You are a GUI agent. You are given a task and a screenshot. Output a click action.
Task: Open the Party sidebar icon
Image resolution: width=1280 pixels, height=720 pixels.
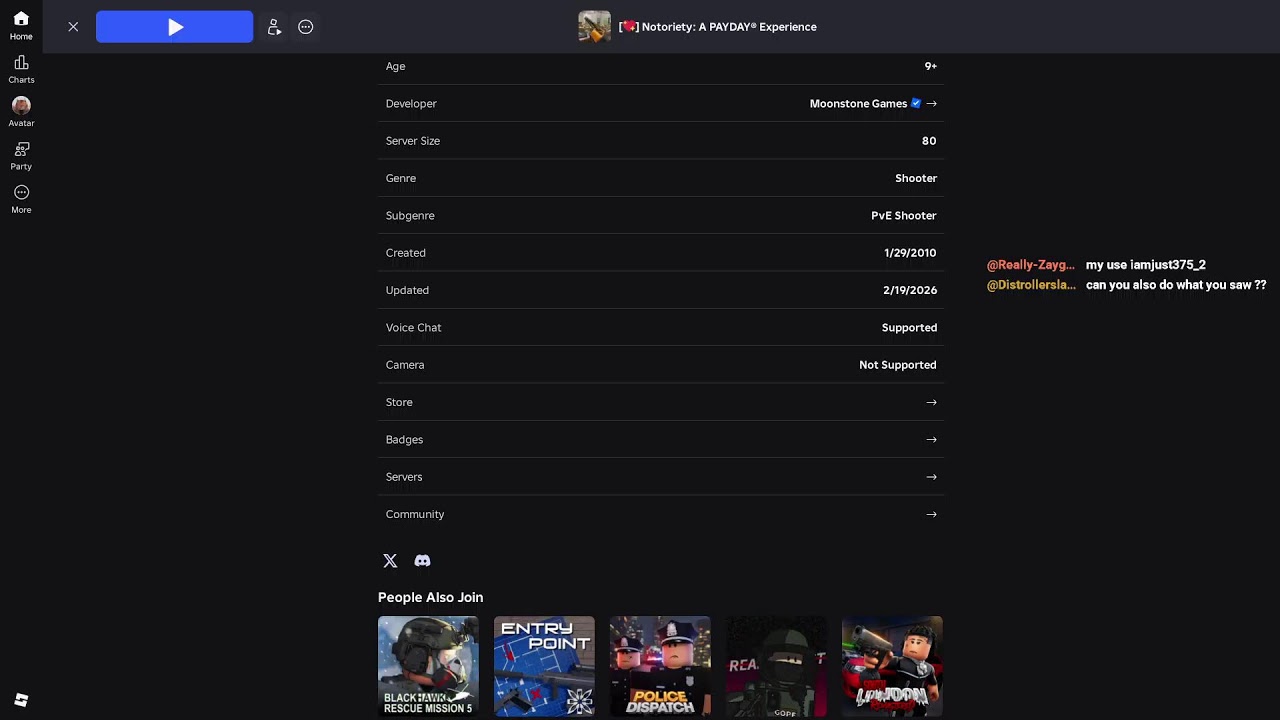pyautogui.click(x=21, y=156)
